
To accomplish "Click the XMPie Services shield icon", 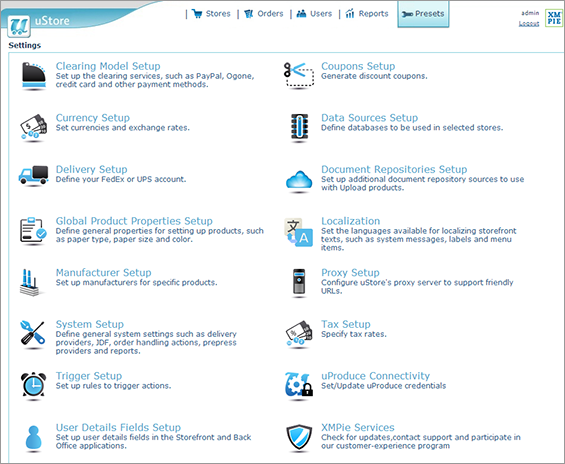I will click(299, 437).
